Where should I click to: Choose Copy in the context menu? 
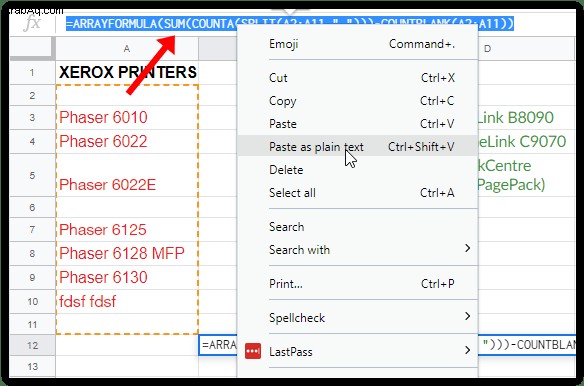coord(357,101)
